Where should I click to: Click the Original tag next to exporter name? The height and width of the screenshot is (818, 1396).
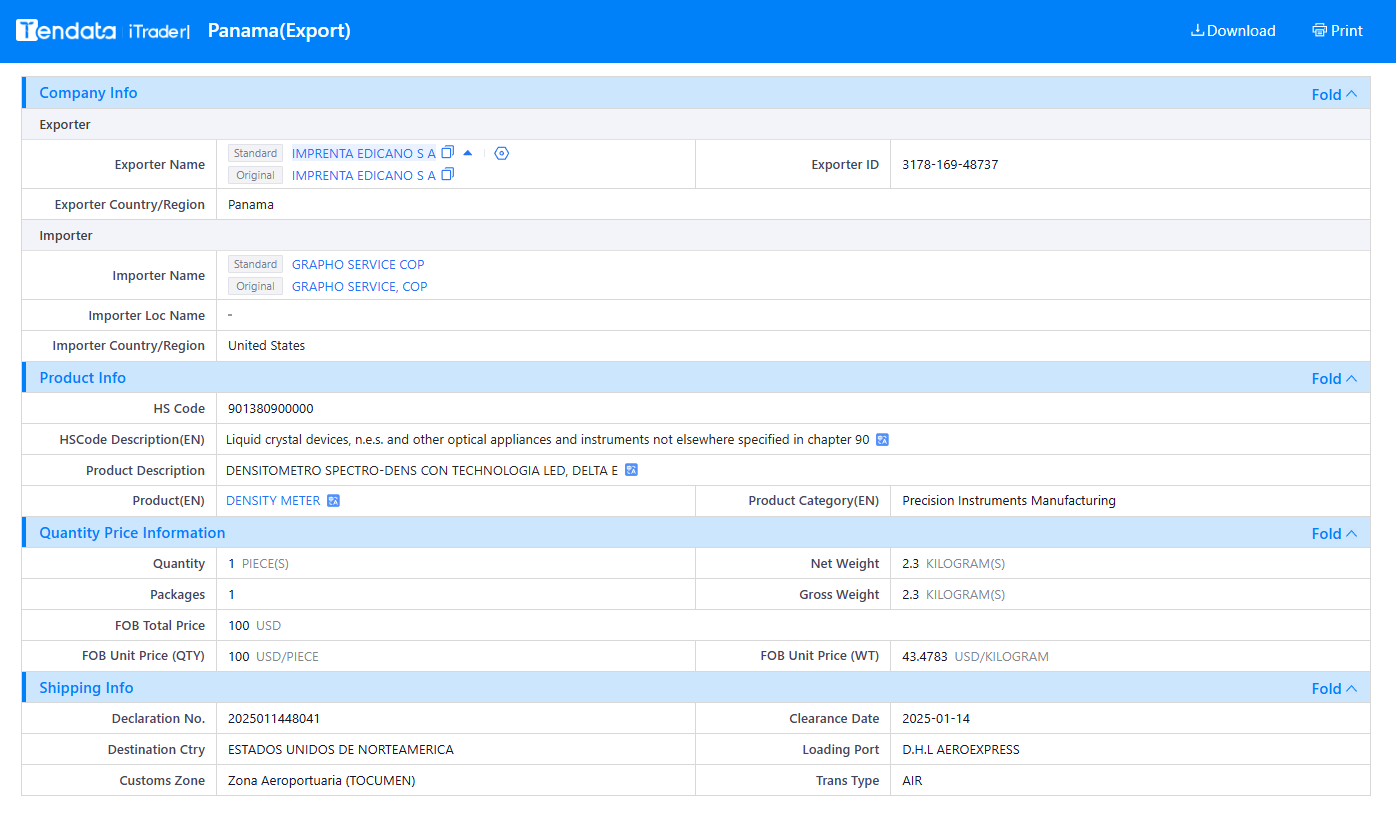click(x=255, y=175)
